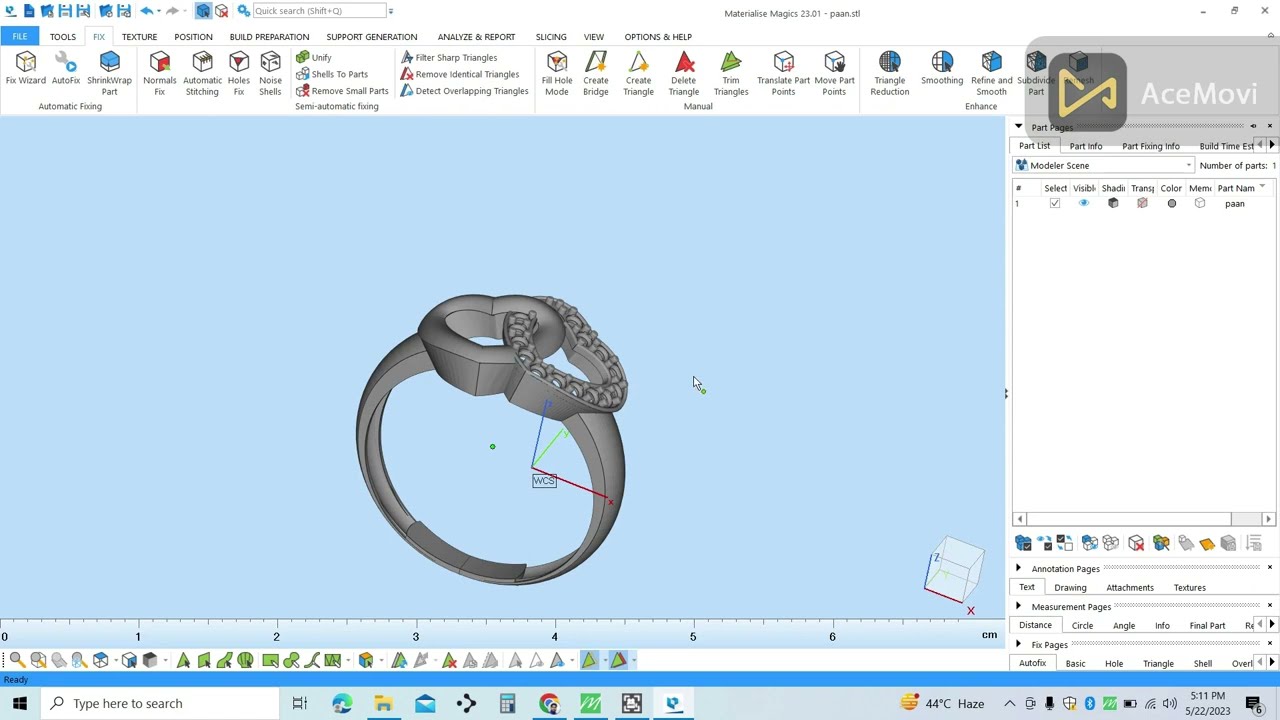Expand part list column options arrow
The height and width of the screenshot is (720, 1280).
click(1262, 187)
